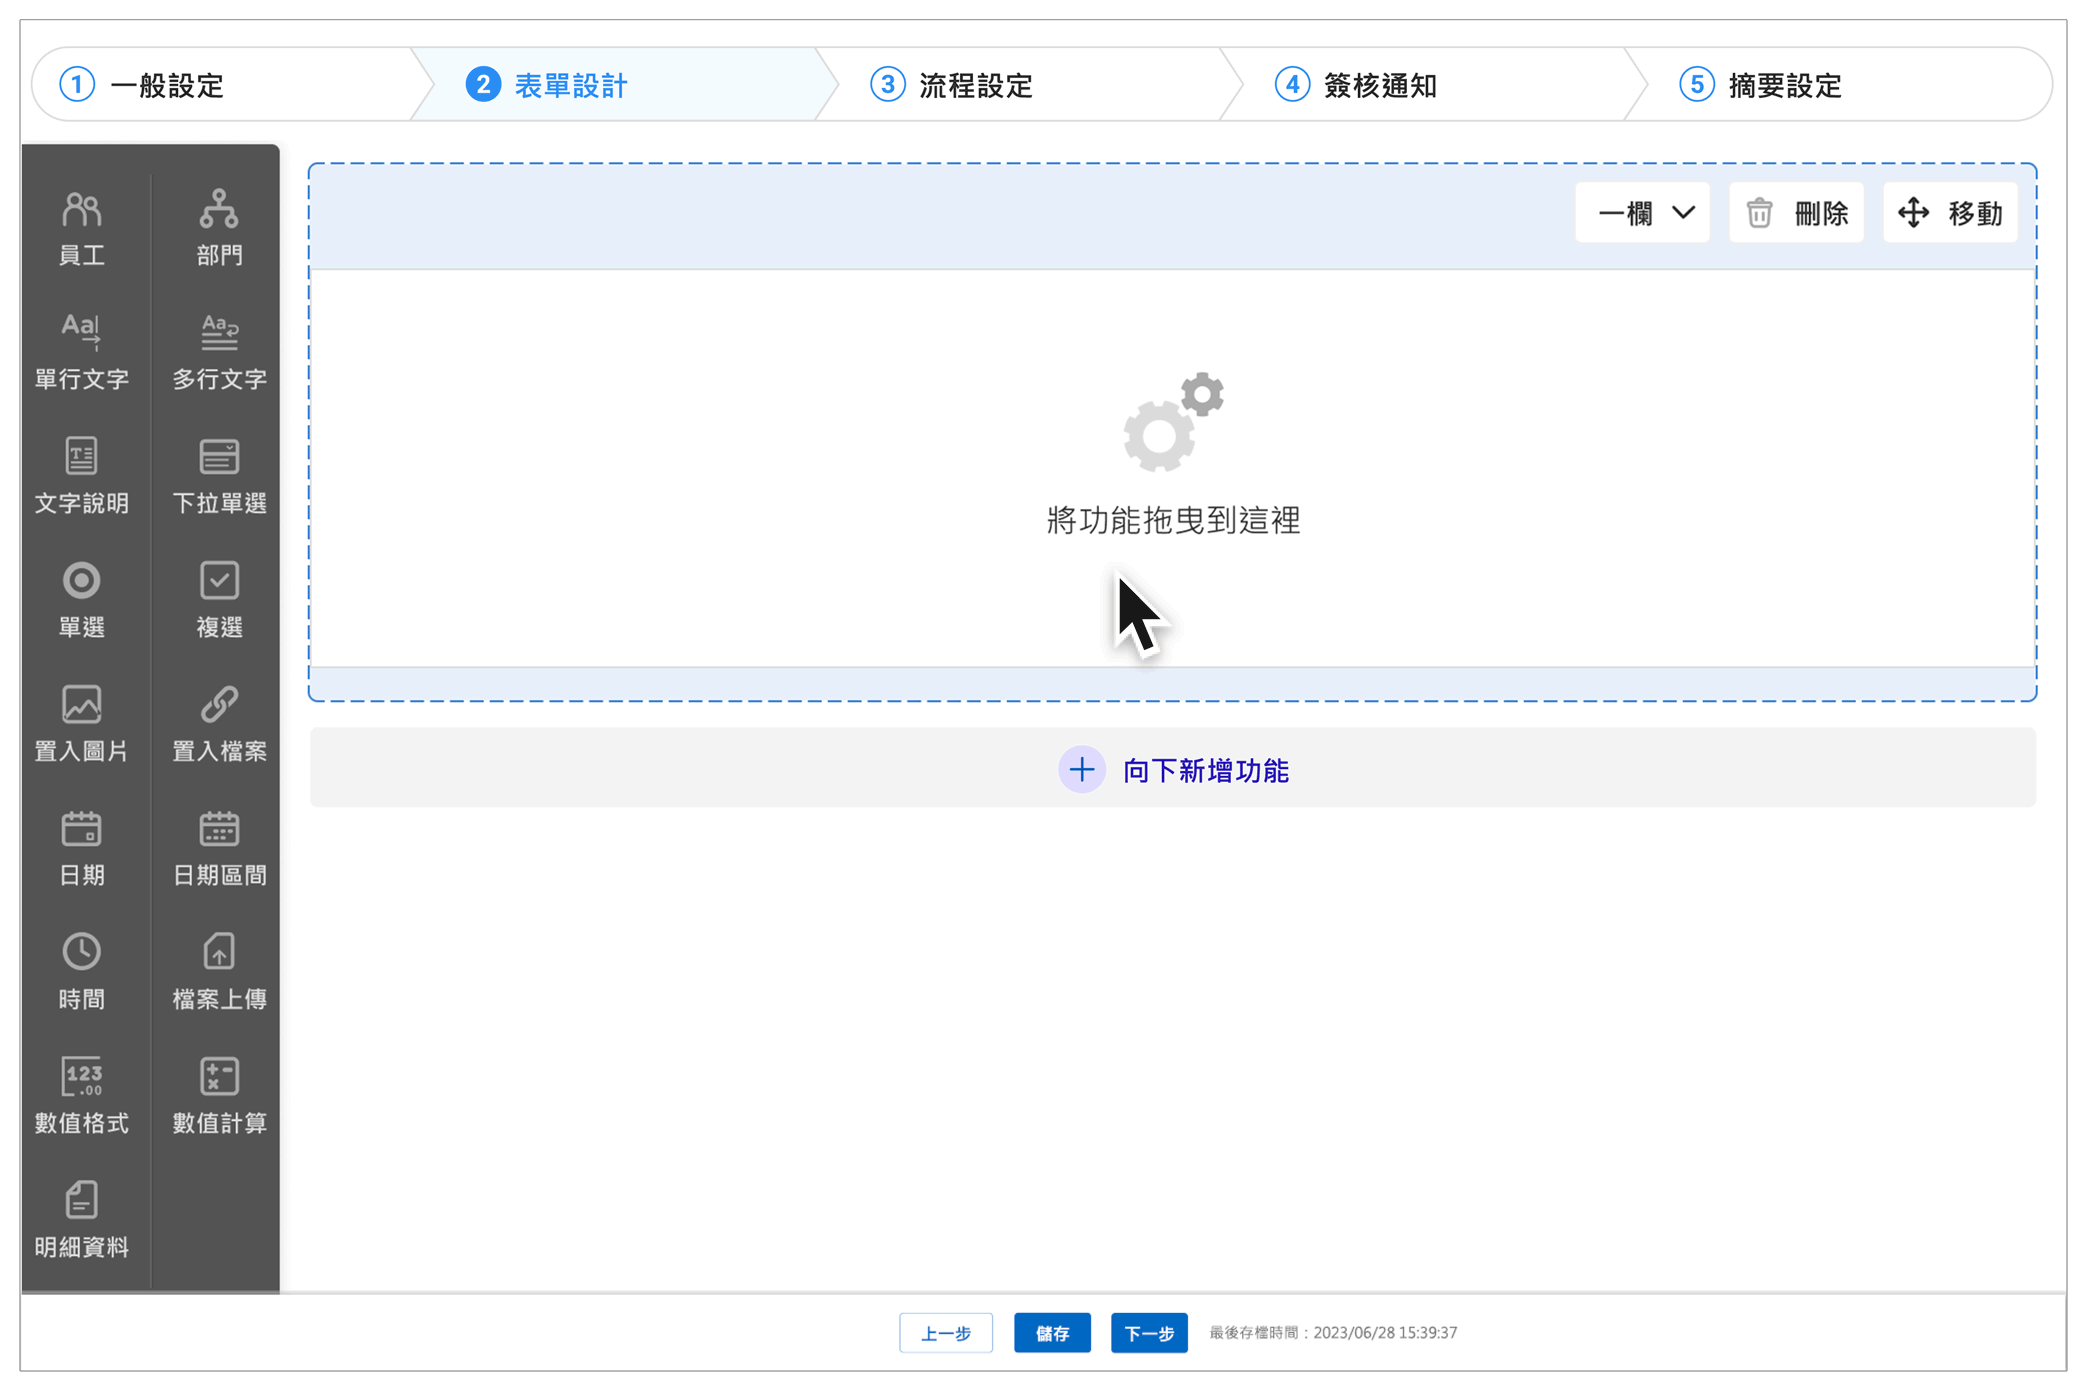The width and height of the screenshot is (2088, 1380).
Task: Select the 複選 checkbox field tool
Action: tap(218, 600)
